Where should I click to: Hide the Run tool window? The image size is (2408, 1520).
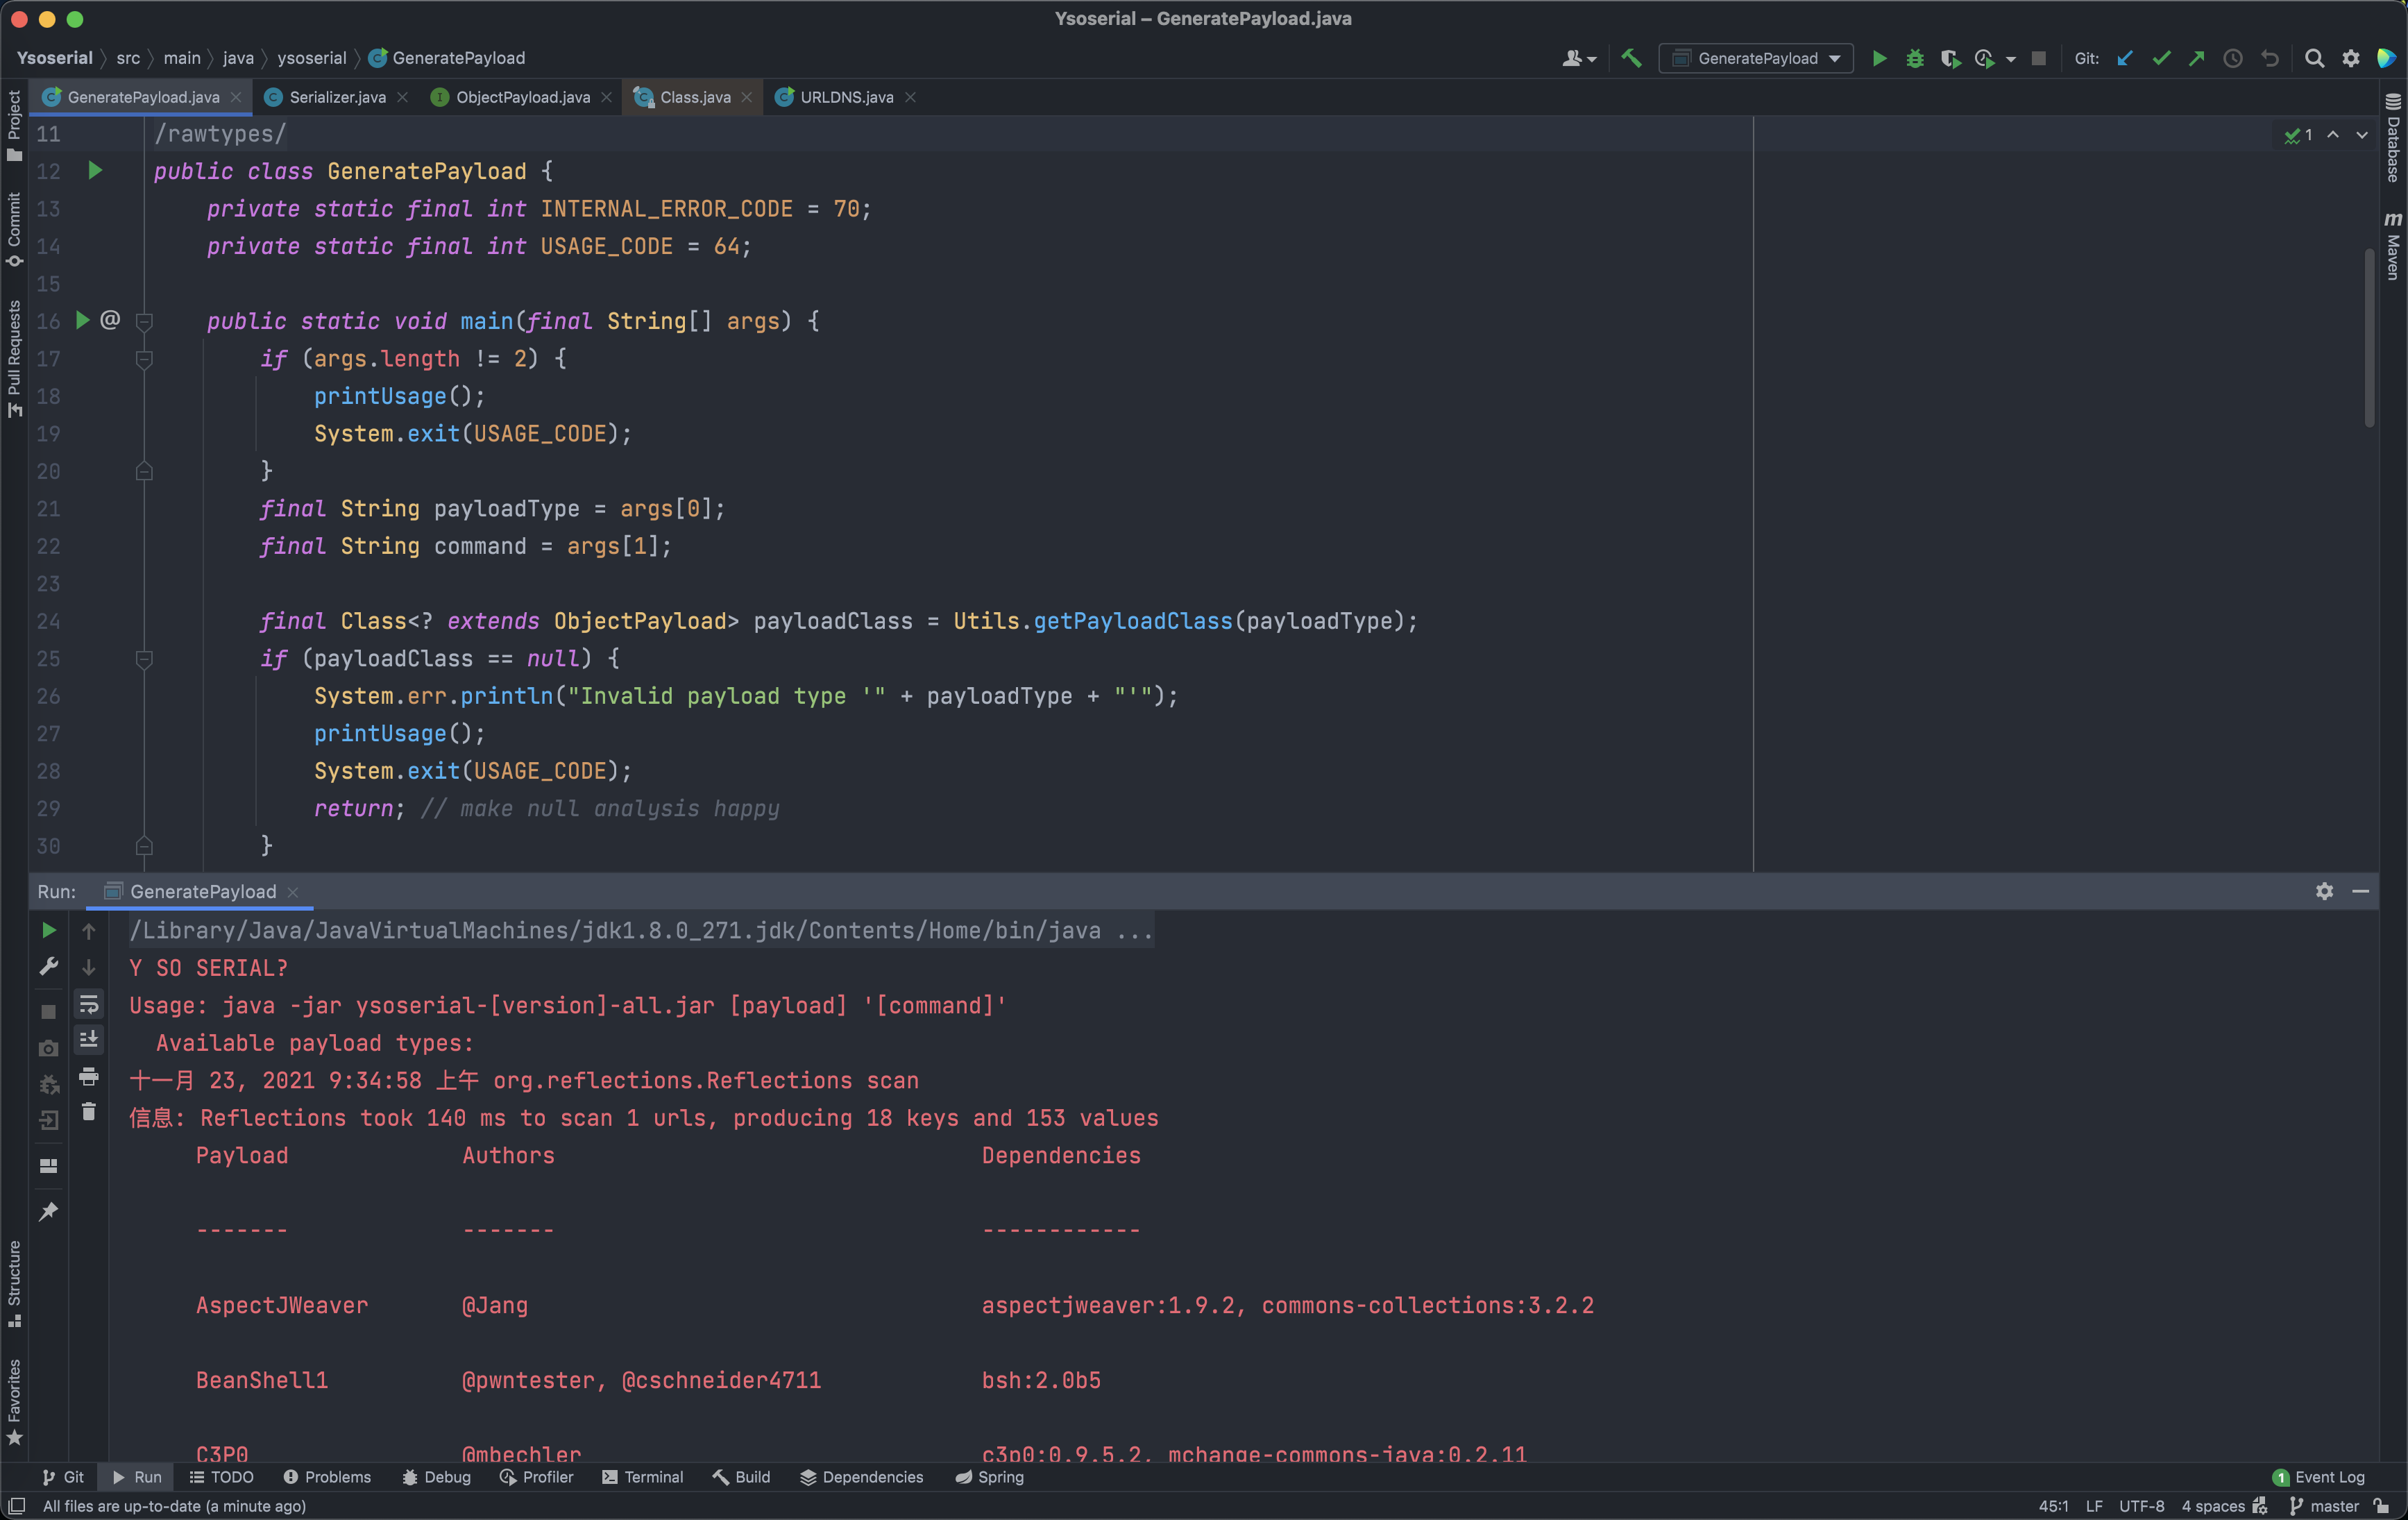2360,890
